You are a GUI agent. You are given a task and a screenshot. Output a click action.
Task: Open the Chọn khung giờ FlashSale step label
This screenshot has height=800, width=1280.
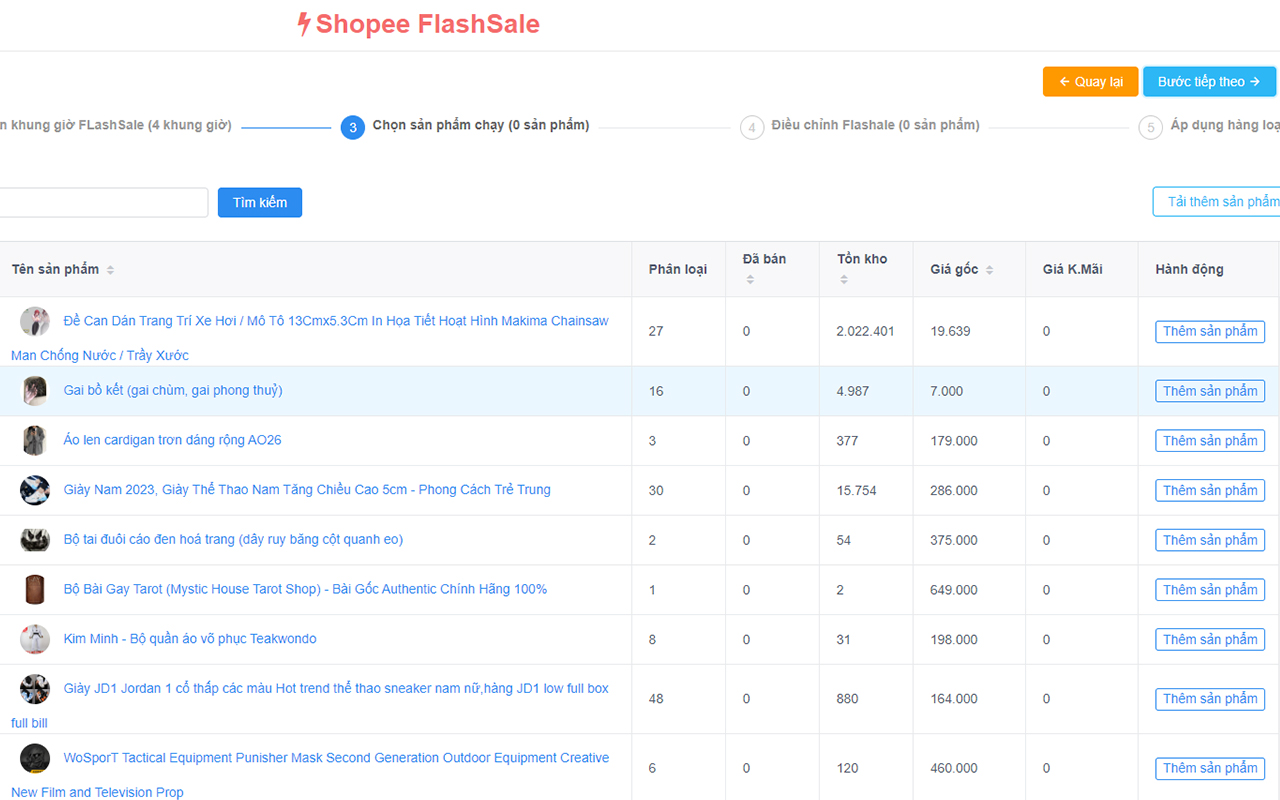[115, 126]
